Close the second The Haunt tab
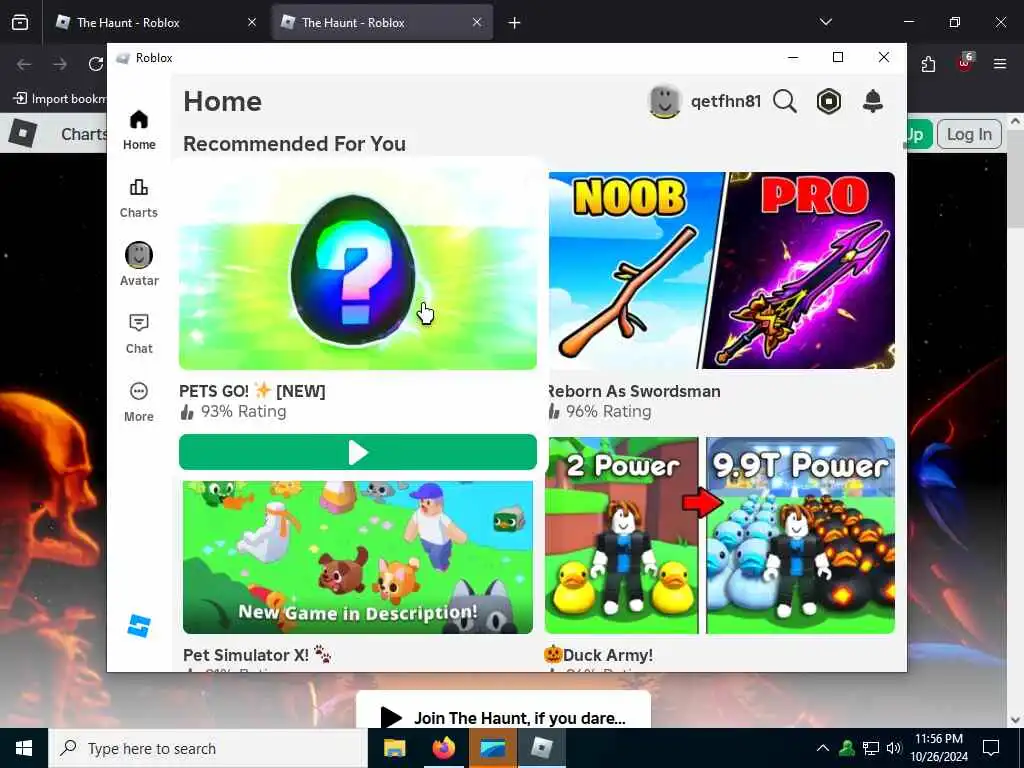 [477, 22]
